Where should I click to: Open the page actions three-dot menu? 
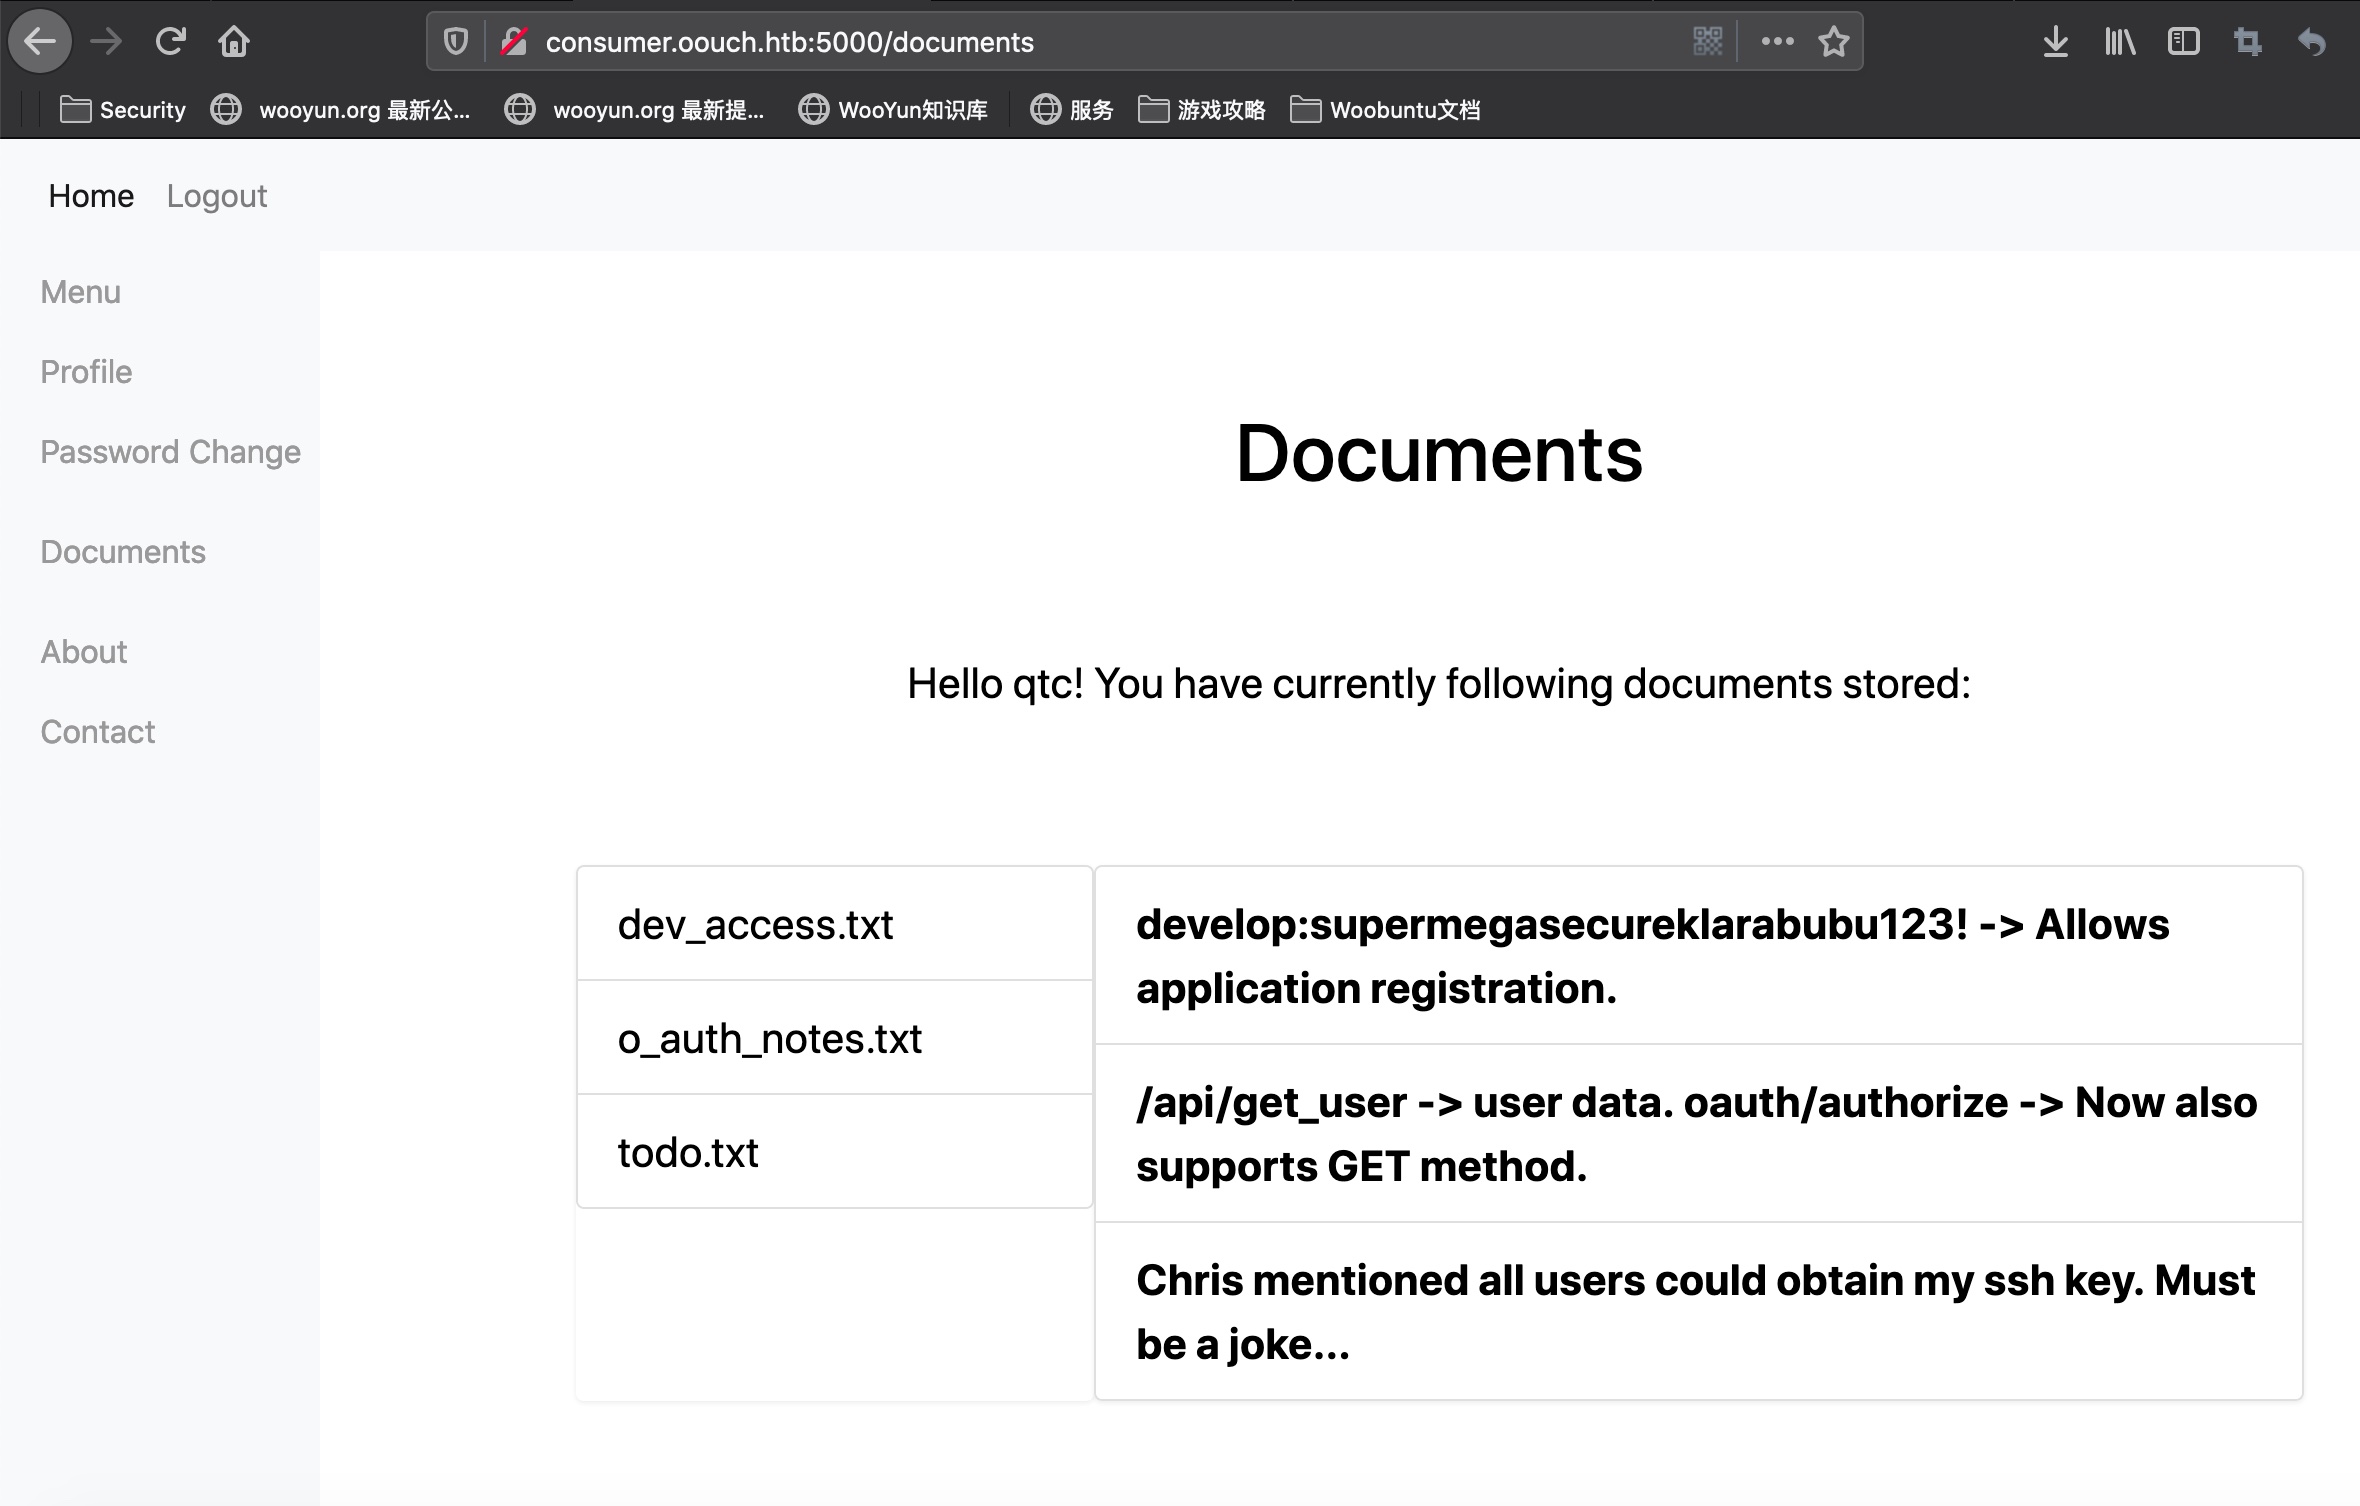tap(1777, 42)
